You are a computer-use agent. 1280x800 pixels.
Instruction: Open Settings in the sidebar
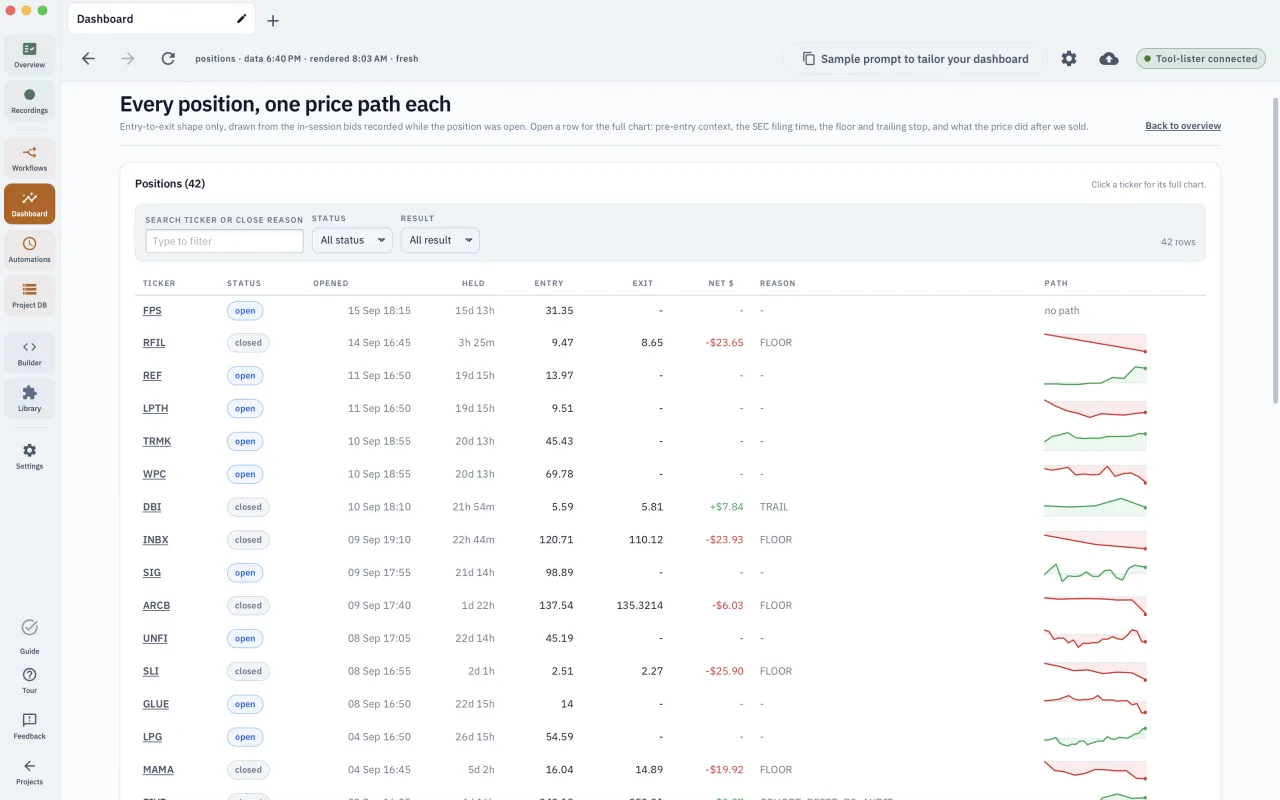point(29,456)
